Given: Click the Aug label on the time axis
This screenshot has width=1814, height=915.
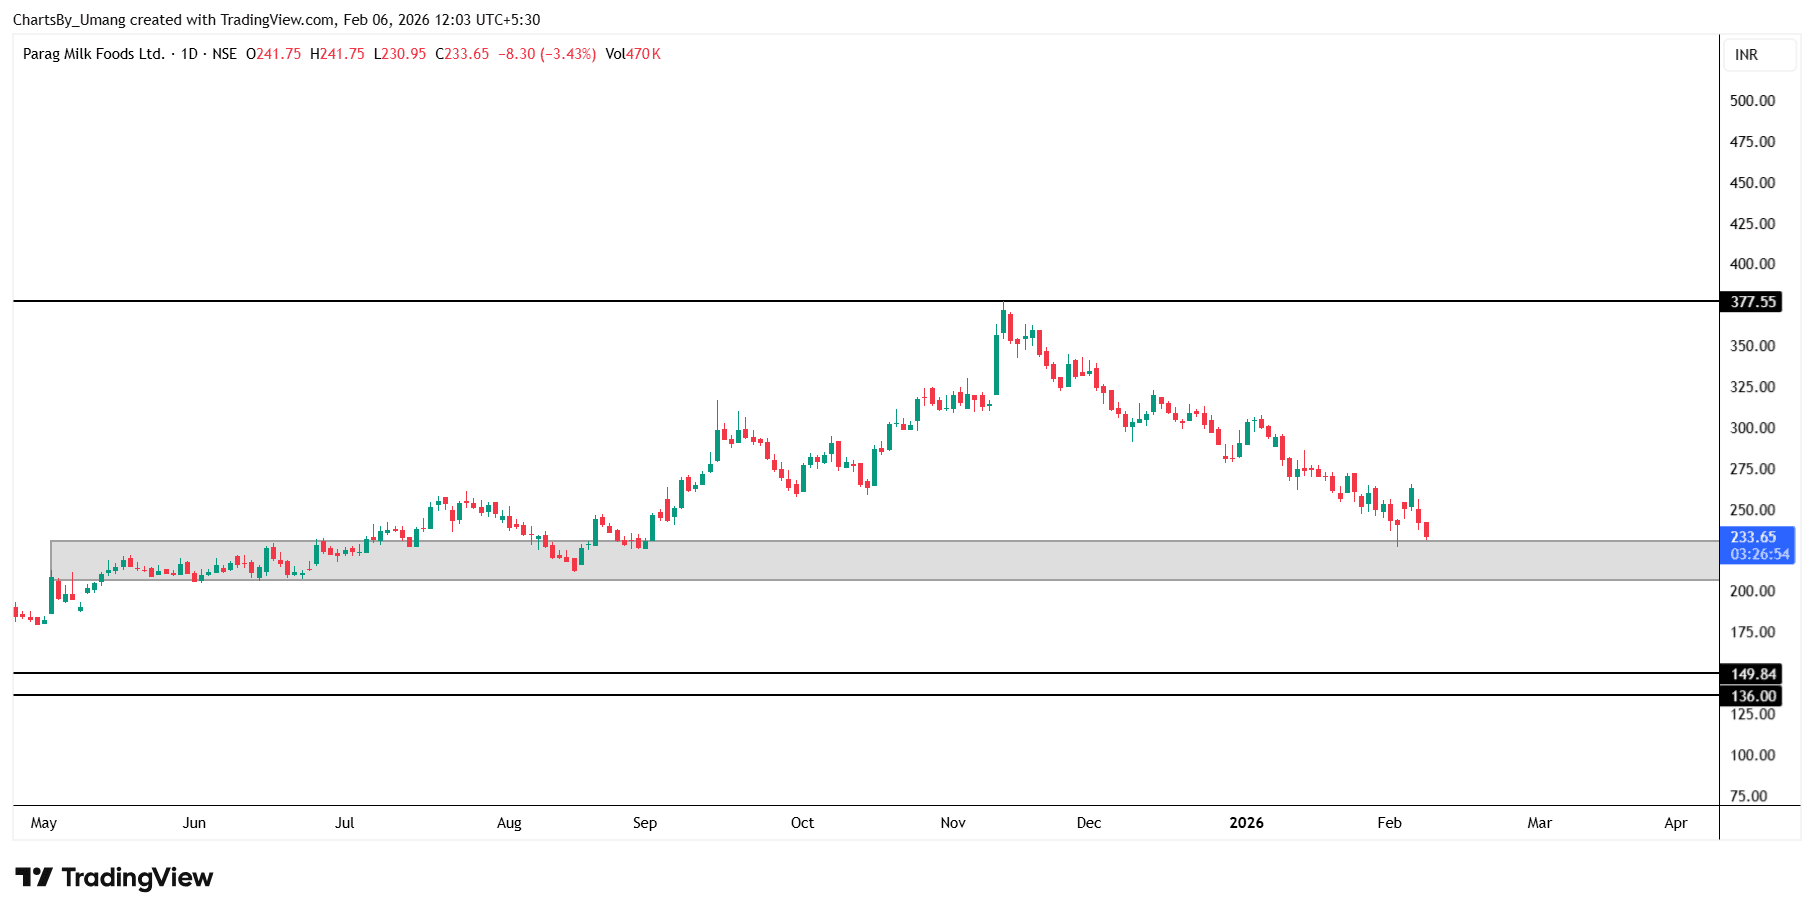Looking at the screenshot, I should click(509, 823).
